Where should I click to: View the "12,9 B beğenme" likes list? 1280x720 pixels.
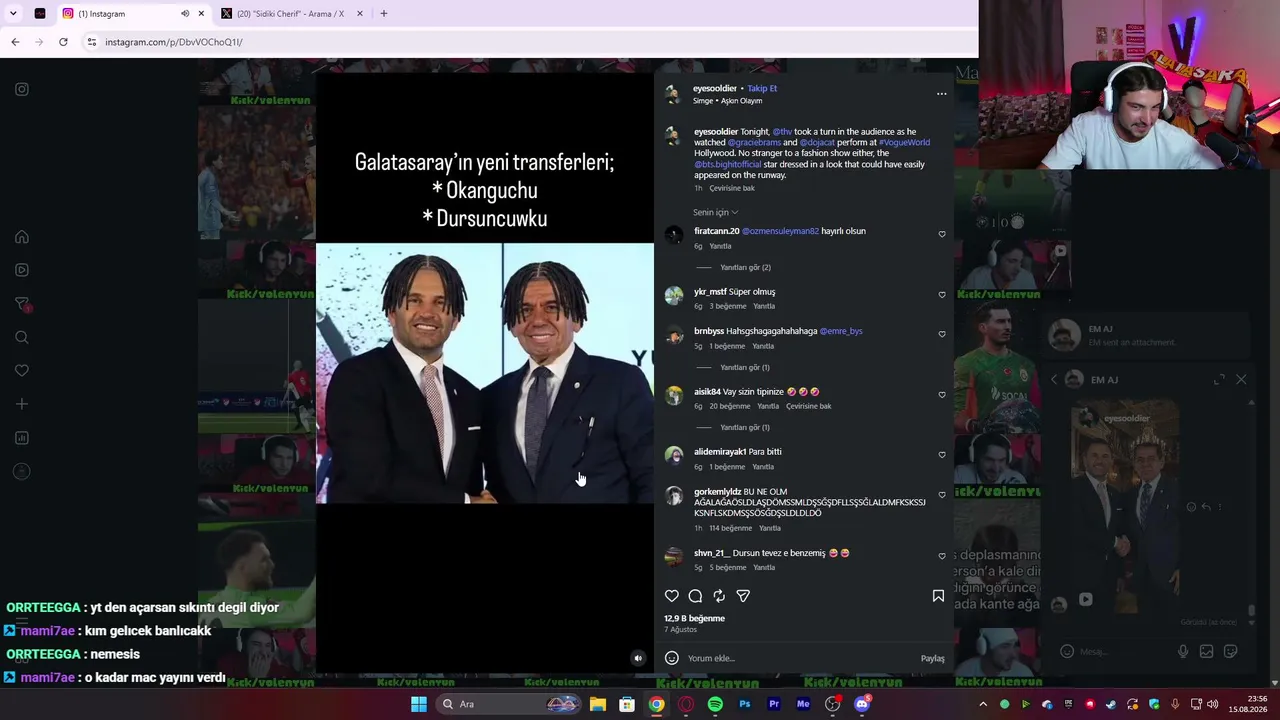click(694, 618)
